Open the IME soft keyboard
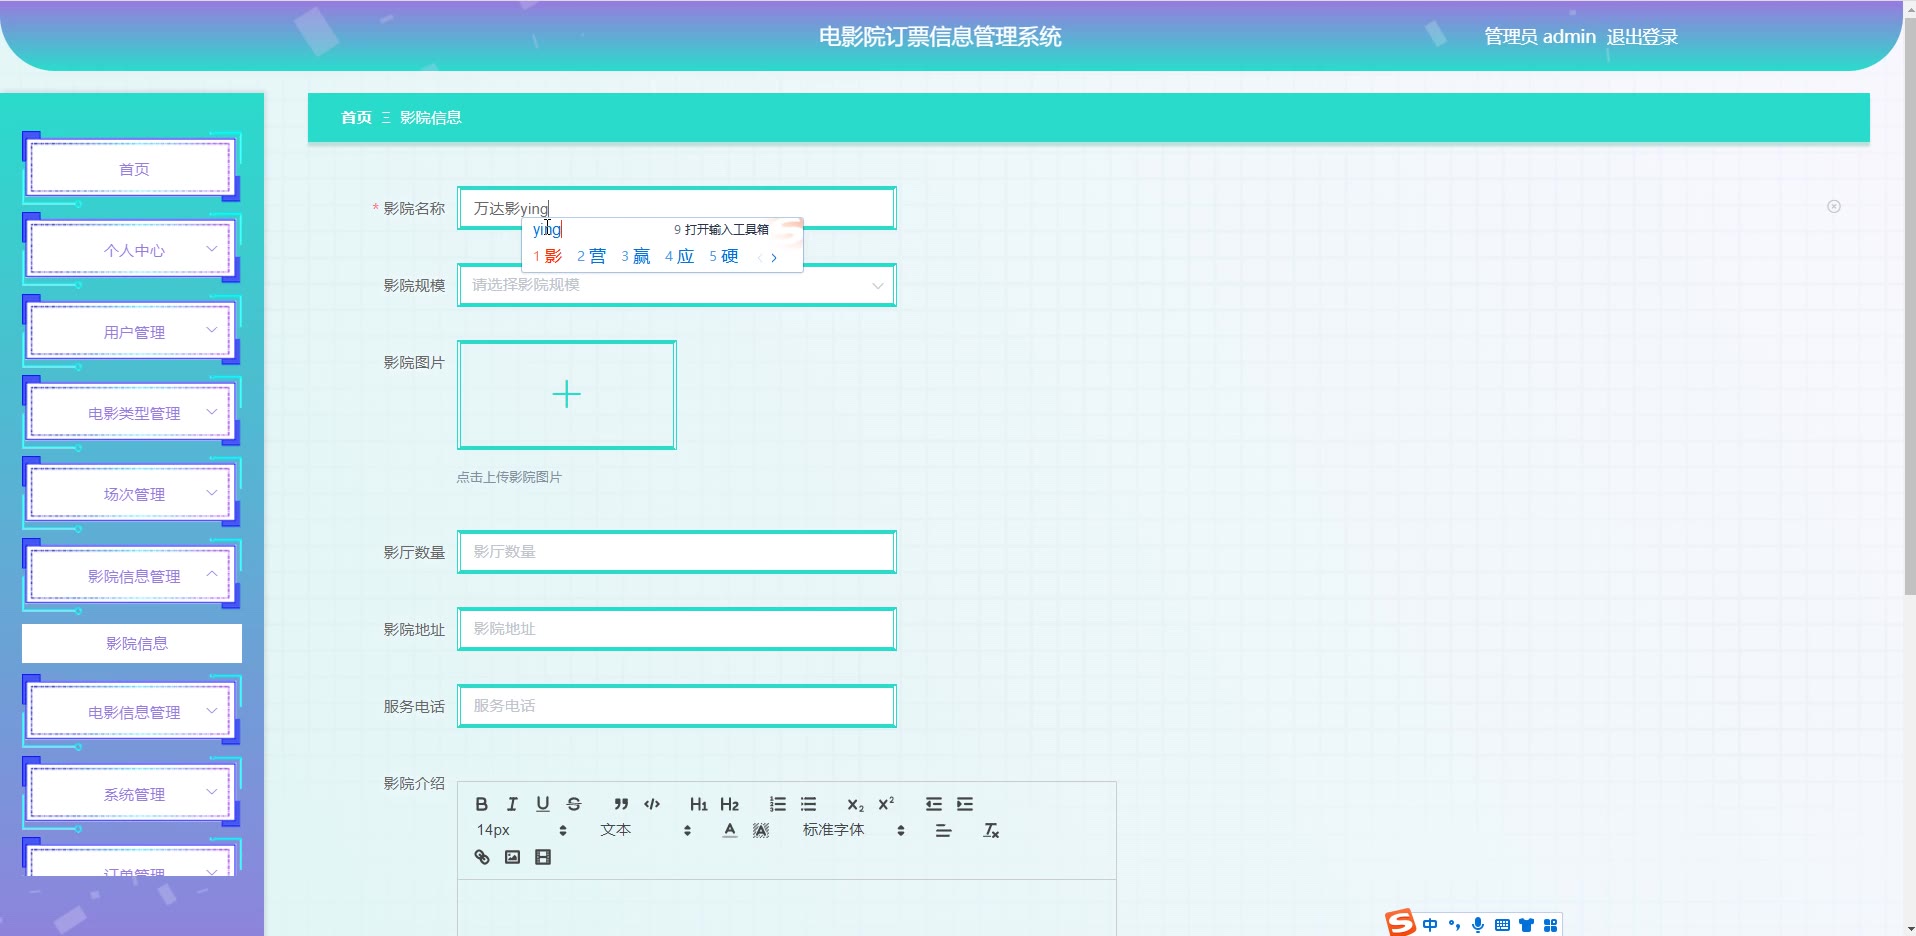Image resolution: width=1916 pixels, height=936 pixels. point(1502,925)
